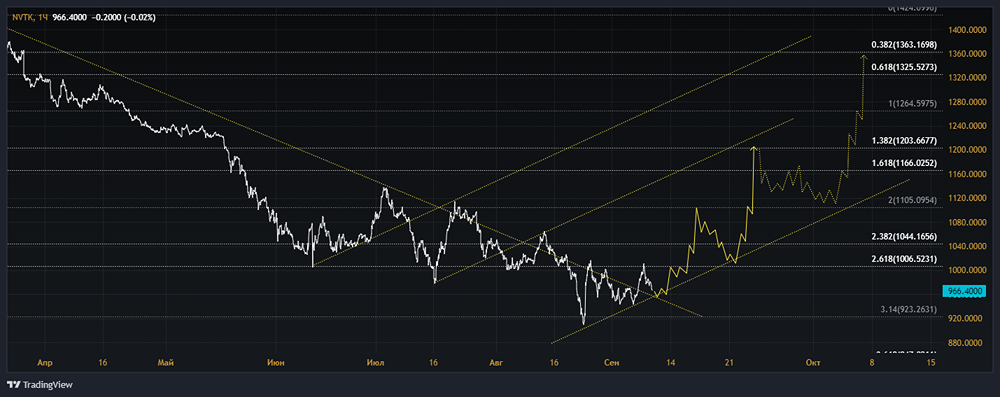Click the NVTK ticker symbol label
The height and width of the screenshot is (397, 1000).
click(x=23, y=18)
